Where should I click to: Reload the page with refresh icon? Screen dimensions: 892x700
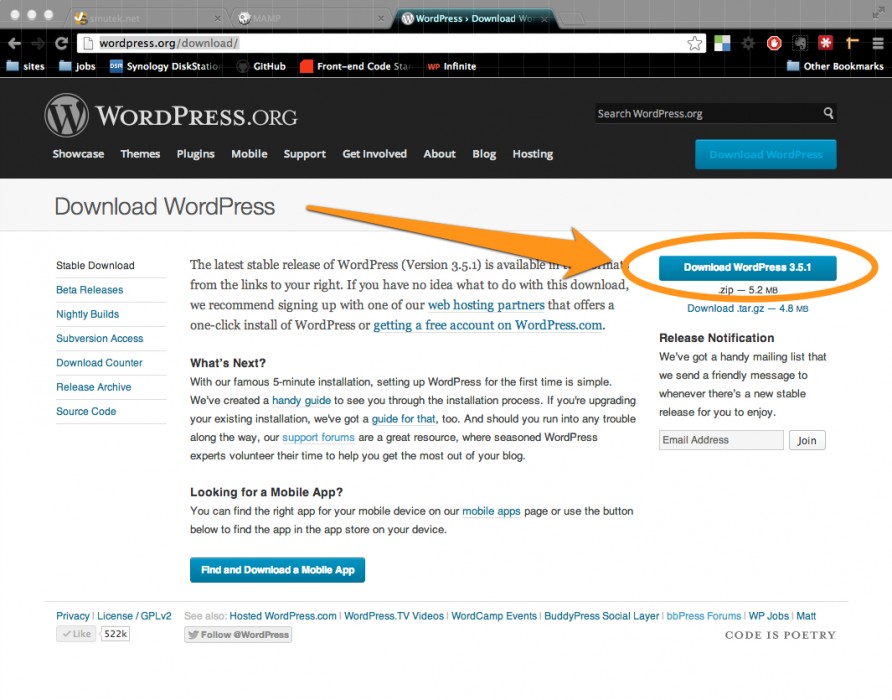tap(61, 43)
